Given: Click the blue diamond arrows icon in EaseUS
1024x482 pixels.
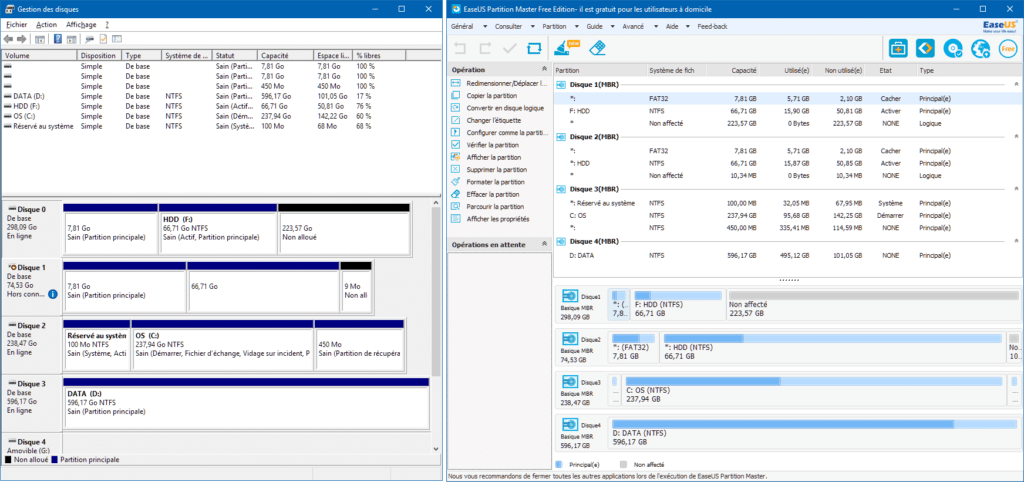Looking at the screenshot, I should coord(925,48).
